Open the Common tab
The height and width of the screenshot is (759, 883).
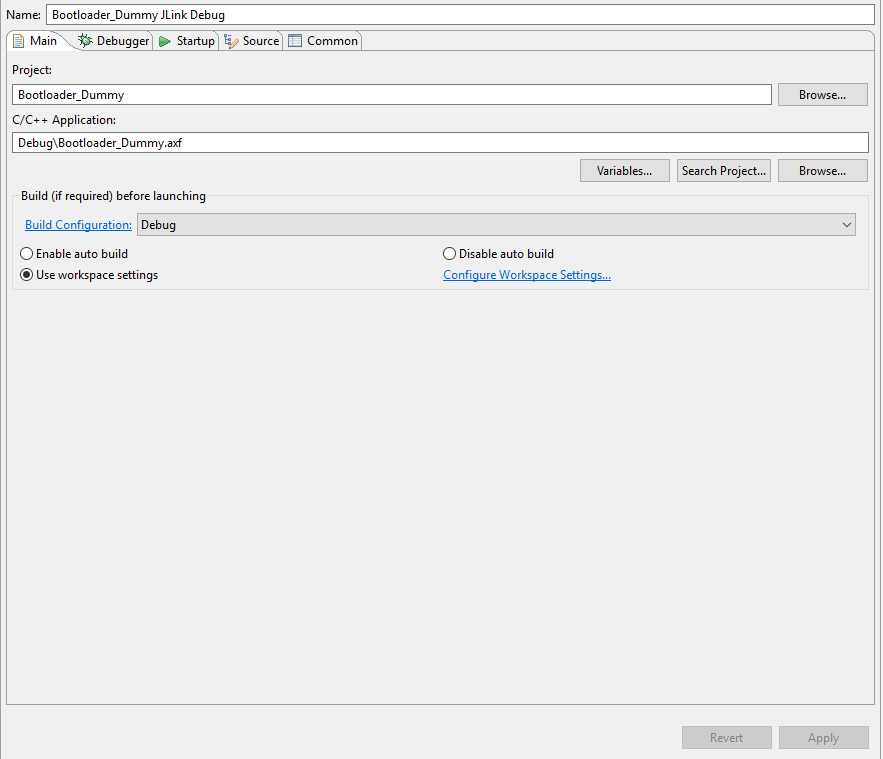(323, 41)
